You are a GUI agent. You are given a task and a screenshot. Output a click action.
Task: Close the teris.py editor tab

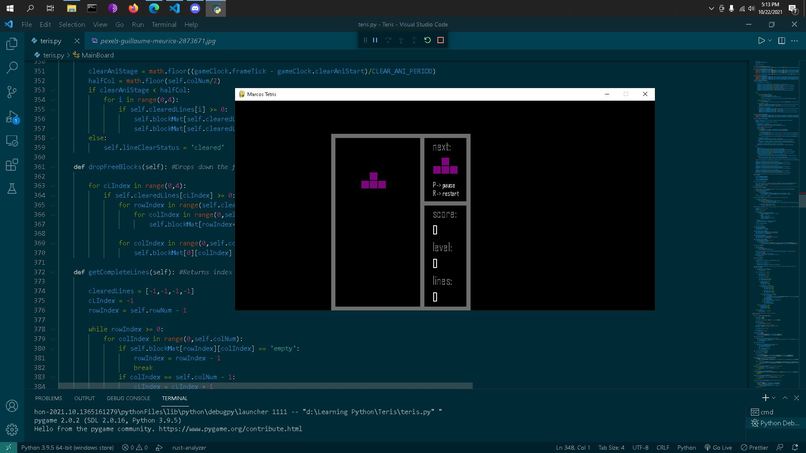coord(77,41)
